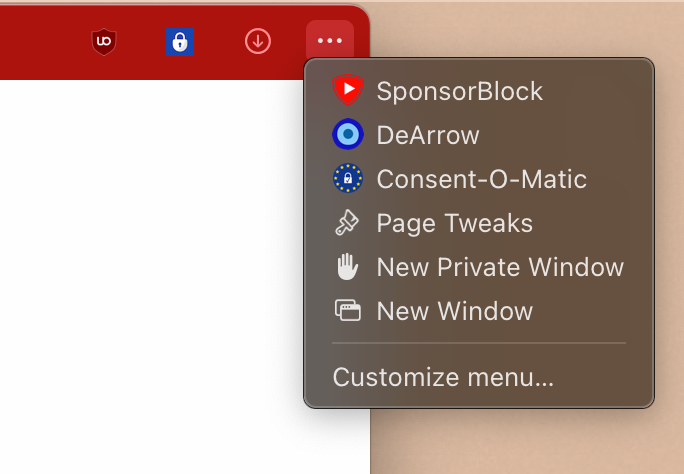Select the New Window menu label
The height and width of the screenshot is (474, 684).
coord(454,311)
